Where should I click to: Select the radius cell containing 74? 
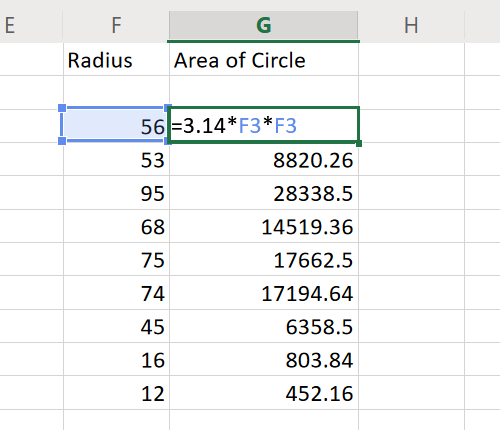116,293
